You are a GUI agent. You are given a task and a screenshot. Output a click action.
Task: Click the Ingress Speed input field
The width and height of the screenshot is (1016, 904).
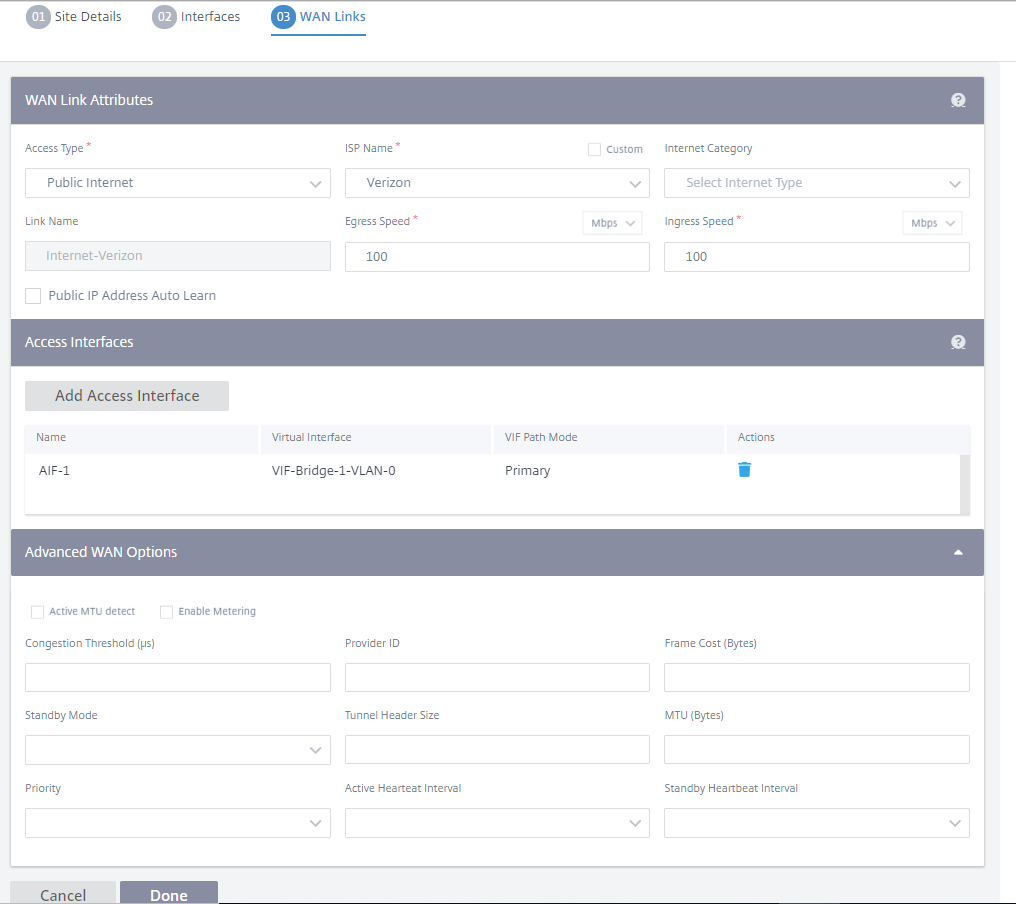point(816,257)
